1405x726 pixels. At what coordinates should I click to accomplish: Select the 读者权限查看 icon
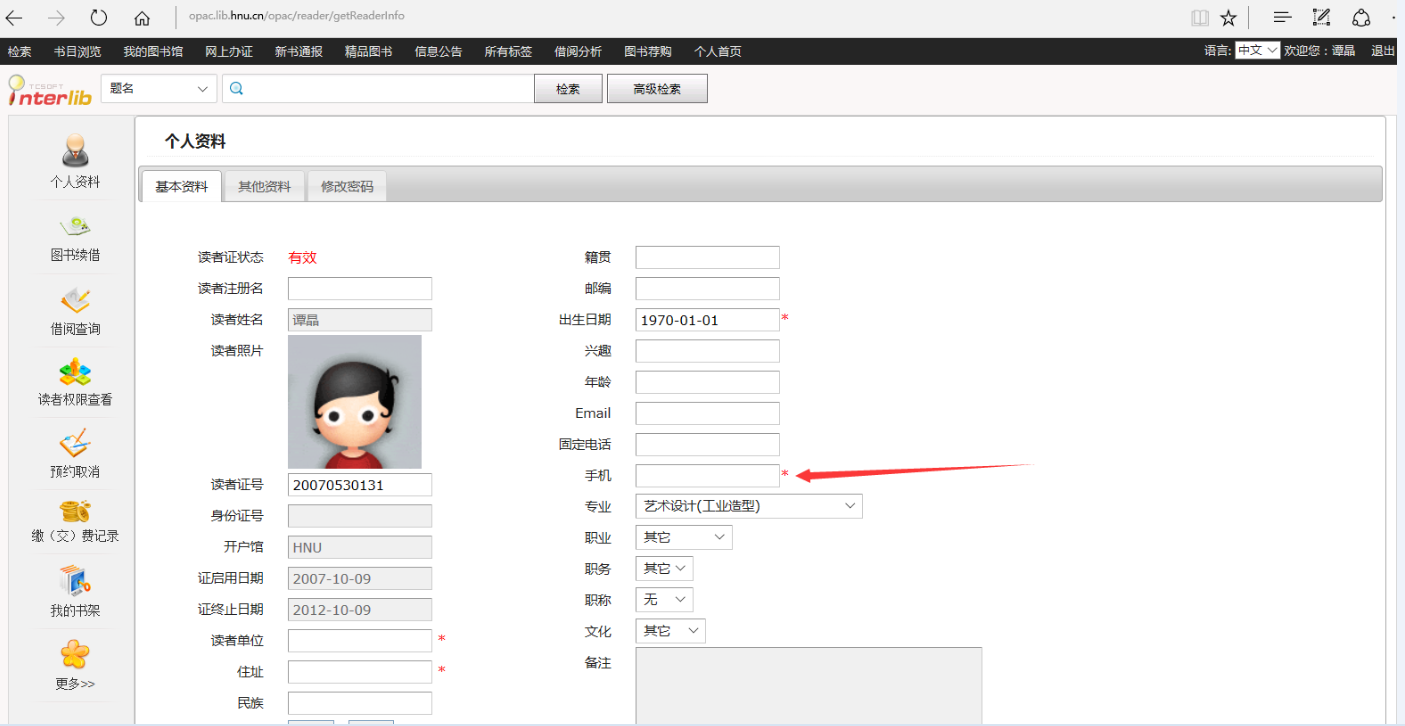[75, 372]
